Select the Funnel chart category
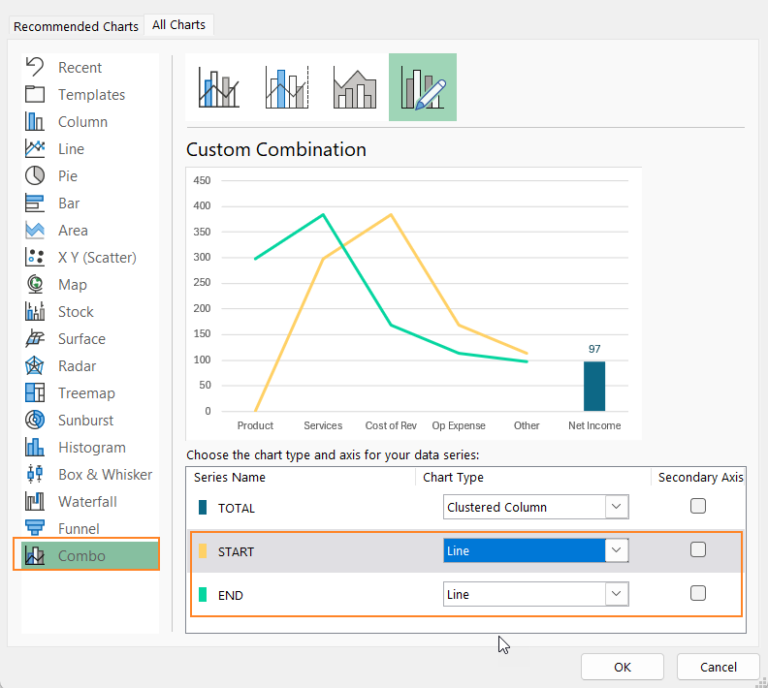The width and height of the screenshot is (768, 688). [78, 529]
